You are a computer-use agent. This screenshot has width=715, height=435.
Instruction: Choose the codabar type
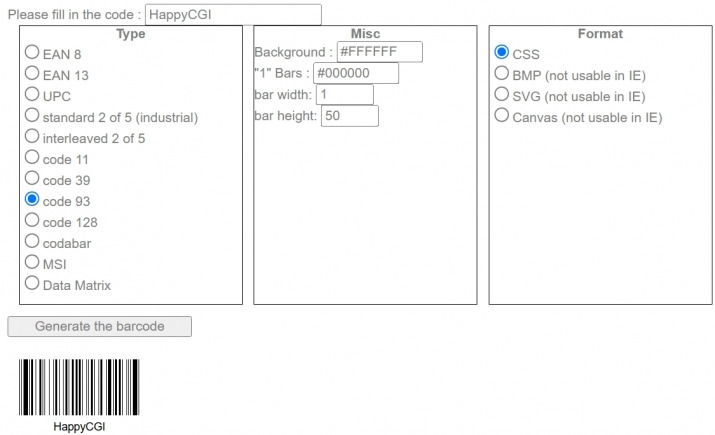tap(32, 241)
